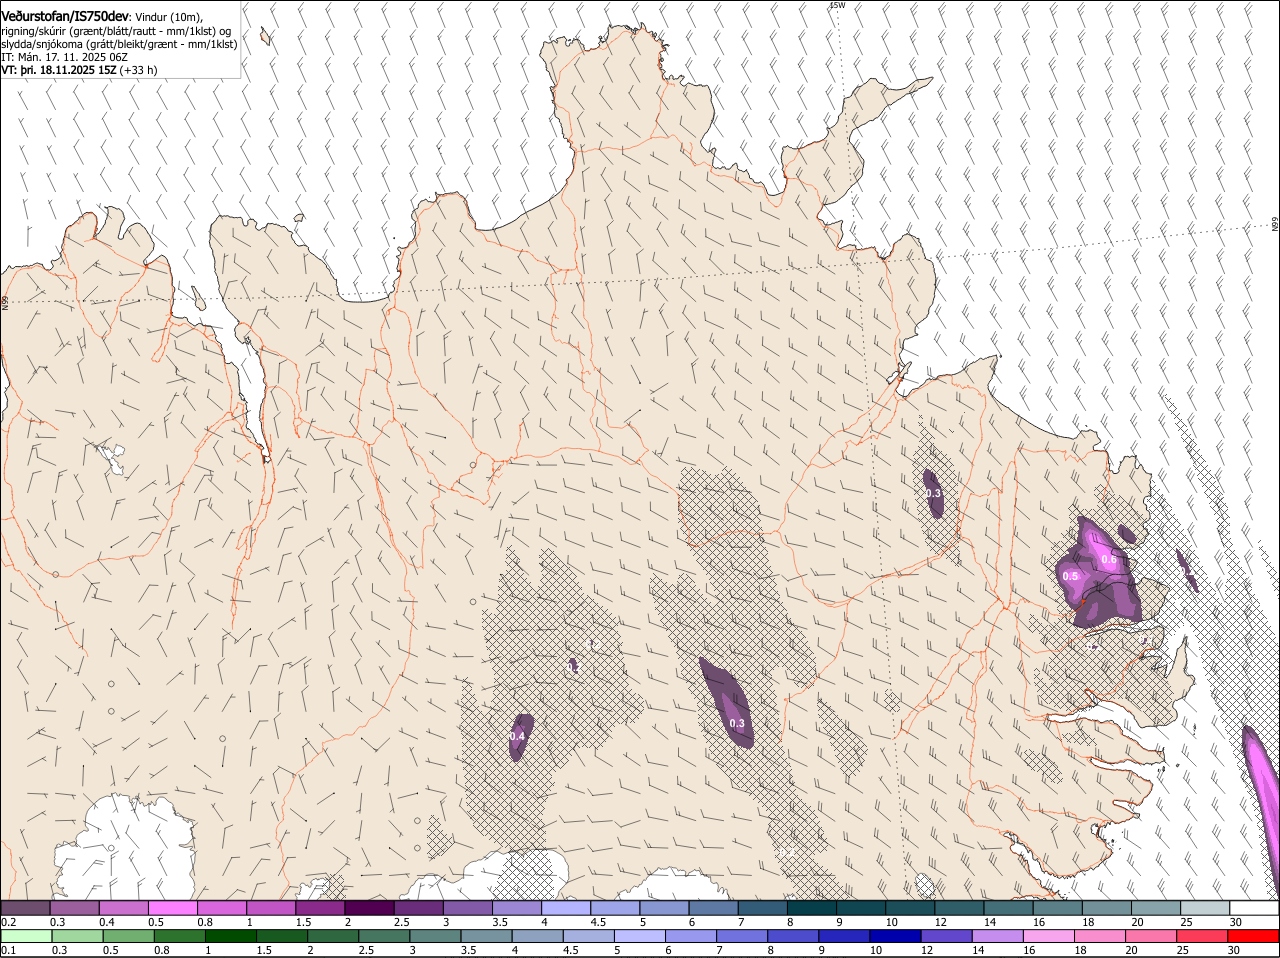The width and height of the screenshot is (1280, 958).
Task: Click the palest green lower legend swatch at 0.1
Action: pos(26,936)
